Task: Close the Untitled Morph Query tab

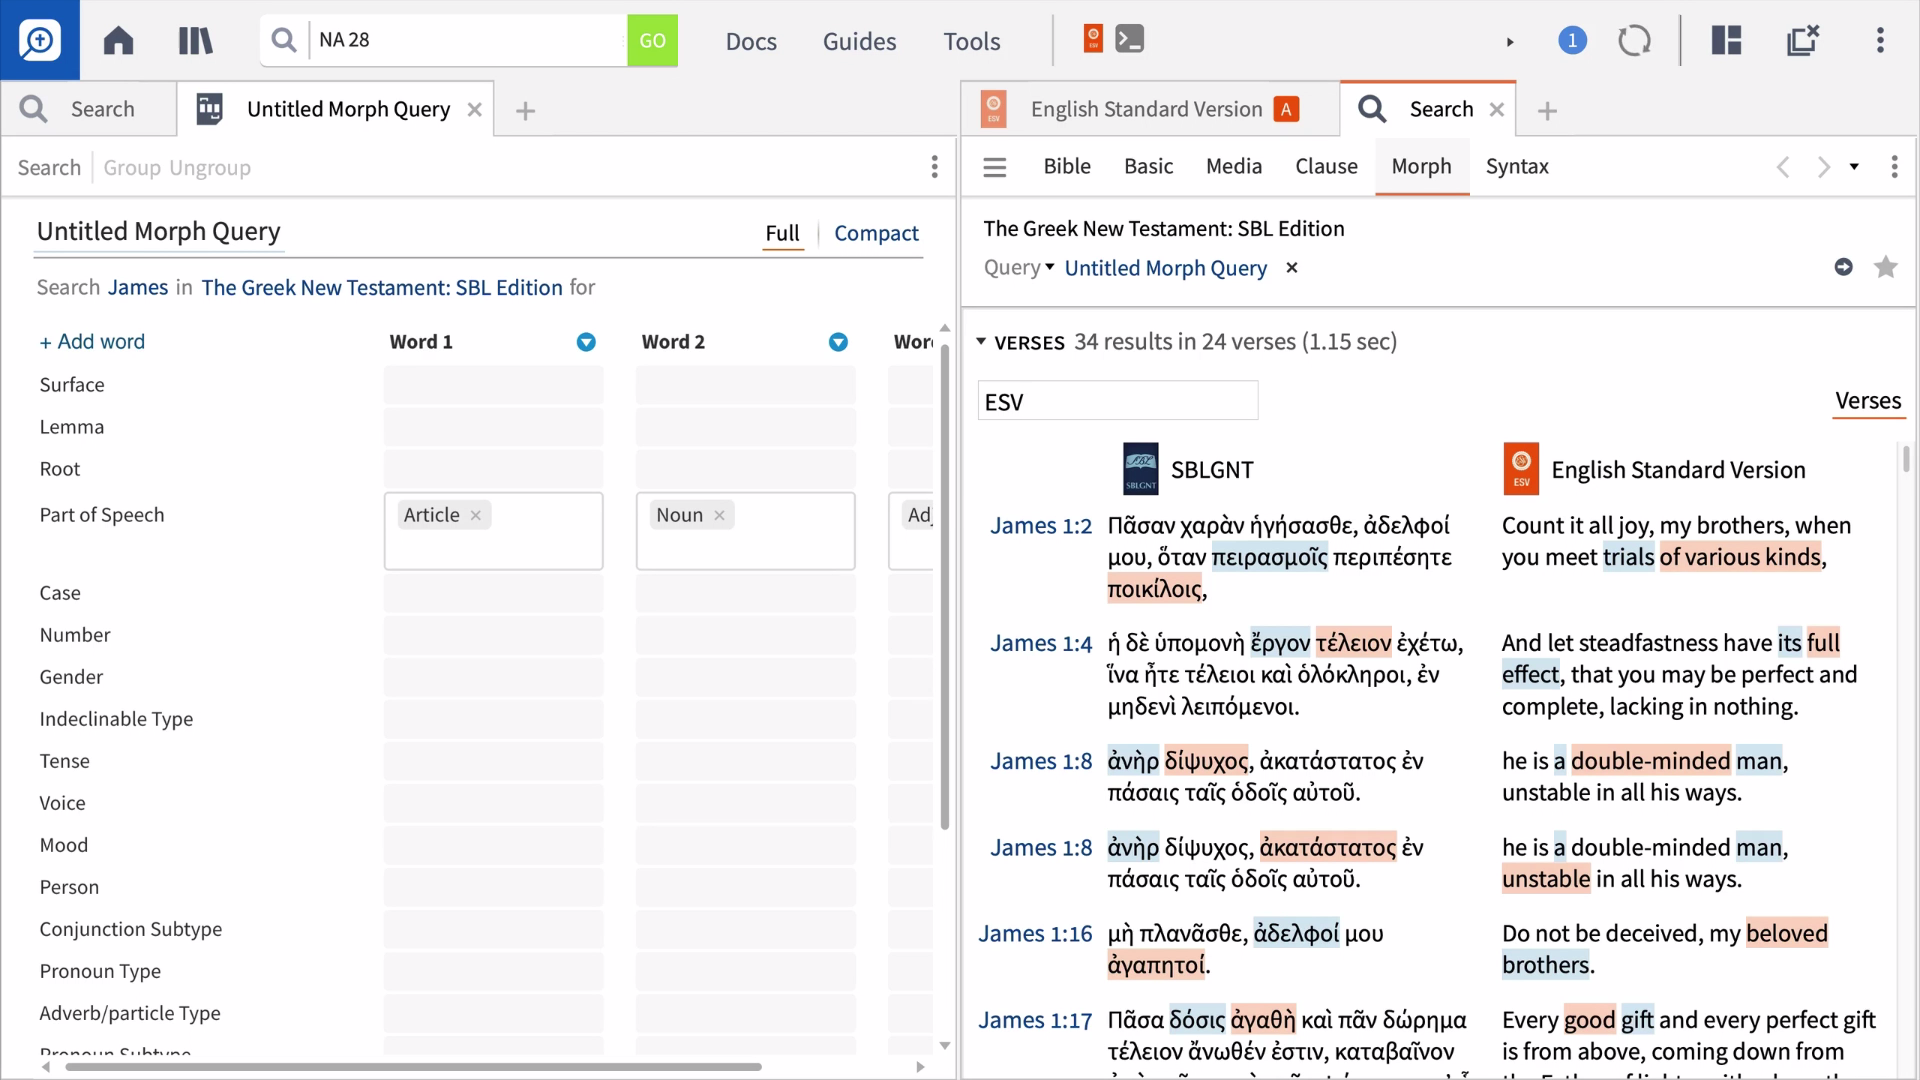Action: 475,110
